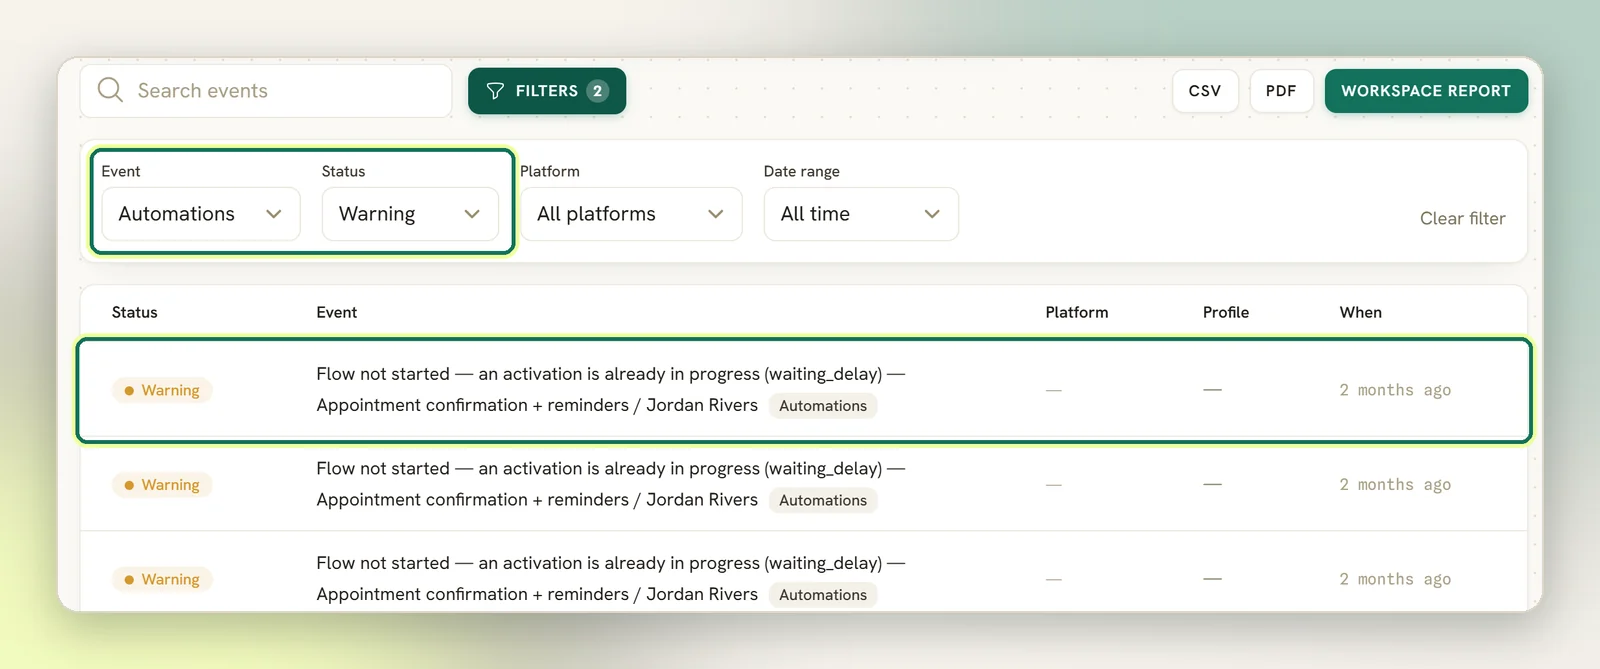Click the When column header

(x=1361, y=312)
